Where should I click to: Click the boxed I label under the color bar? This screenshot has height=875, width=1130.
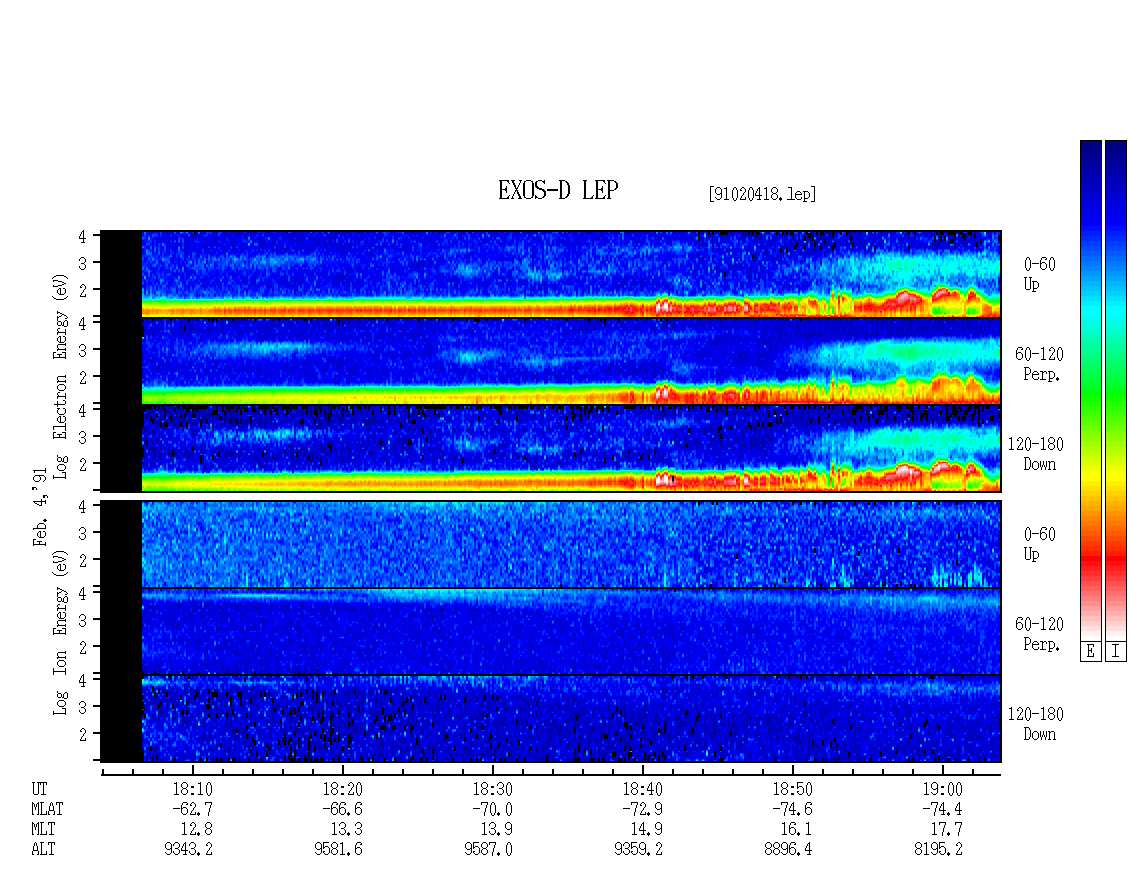[x=1116, y=651]
